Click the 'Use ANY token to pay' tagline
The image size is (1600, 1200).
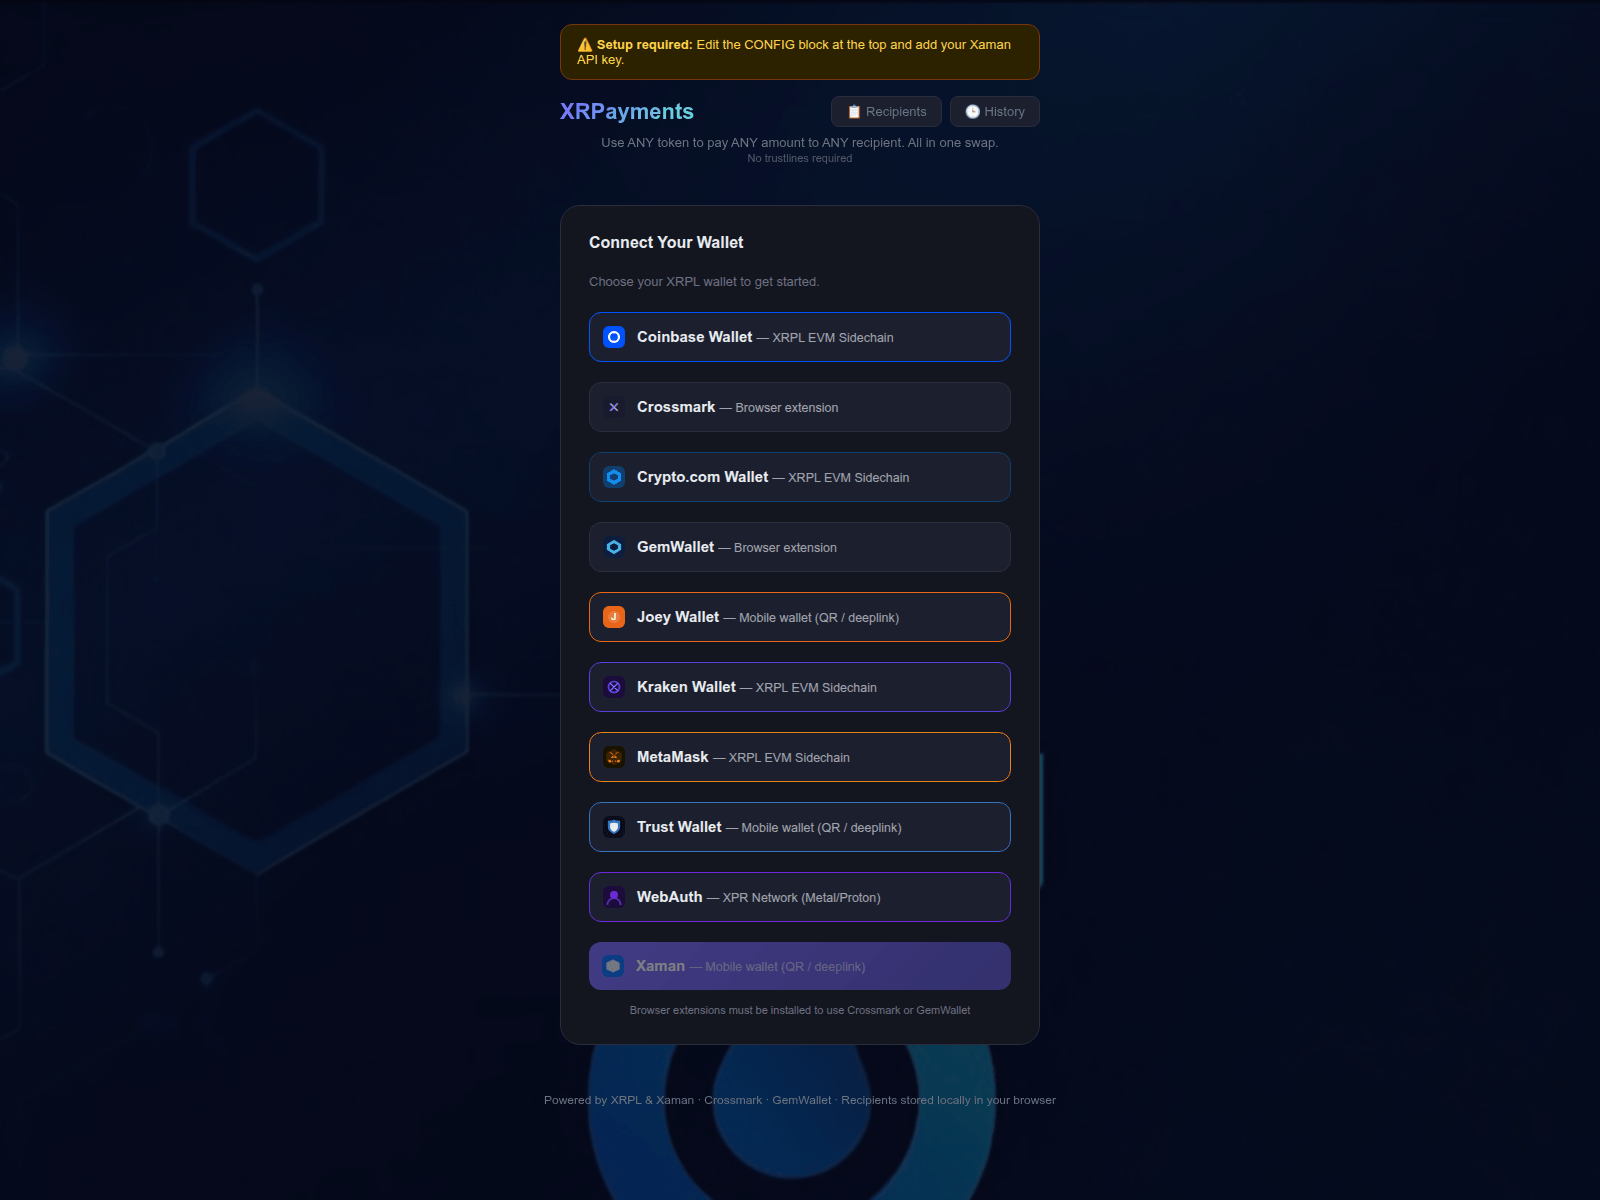[800, 143]
